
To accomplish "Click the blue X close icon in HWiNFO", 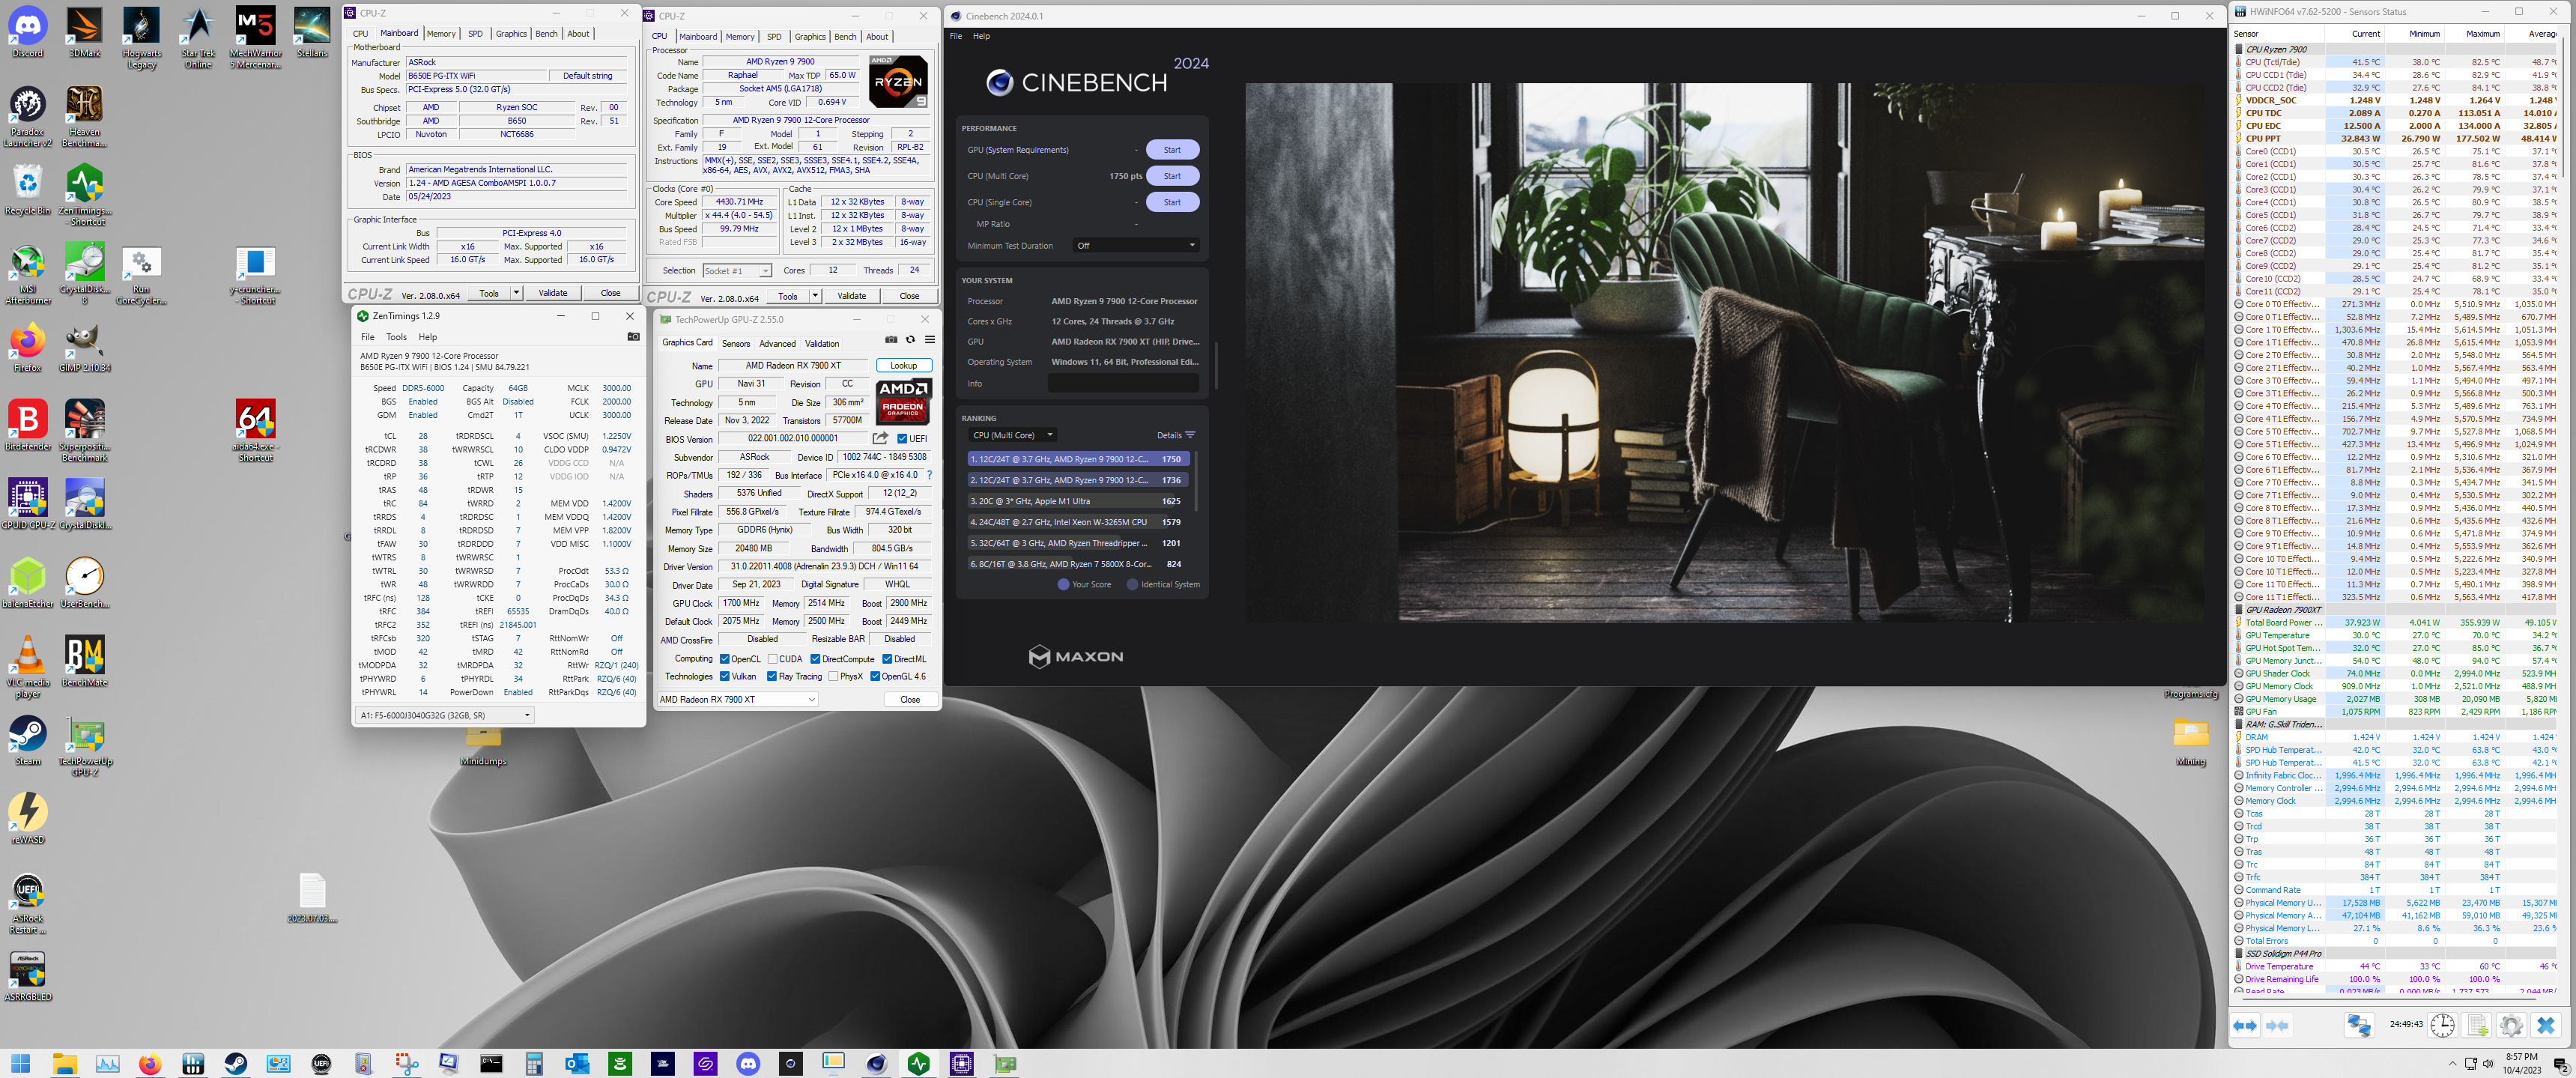I will coord(2546,1025).
